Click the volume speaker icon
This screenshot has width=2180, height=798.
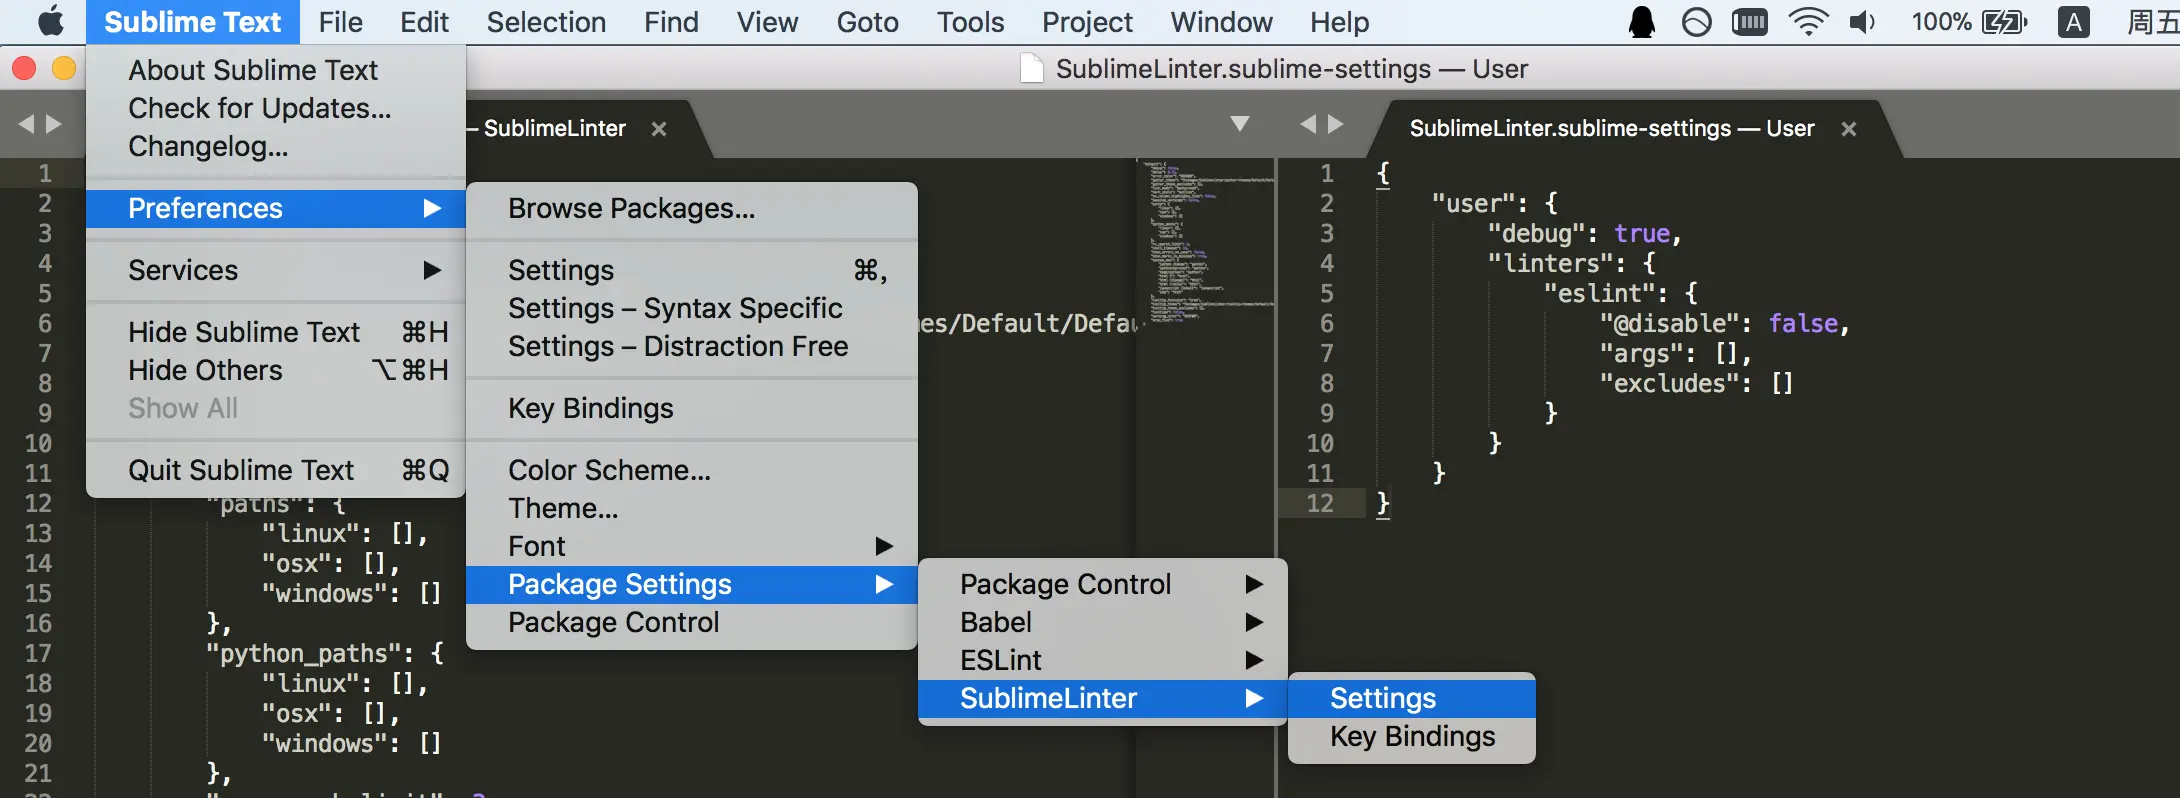1861,22
